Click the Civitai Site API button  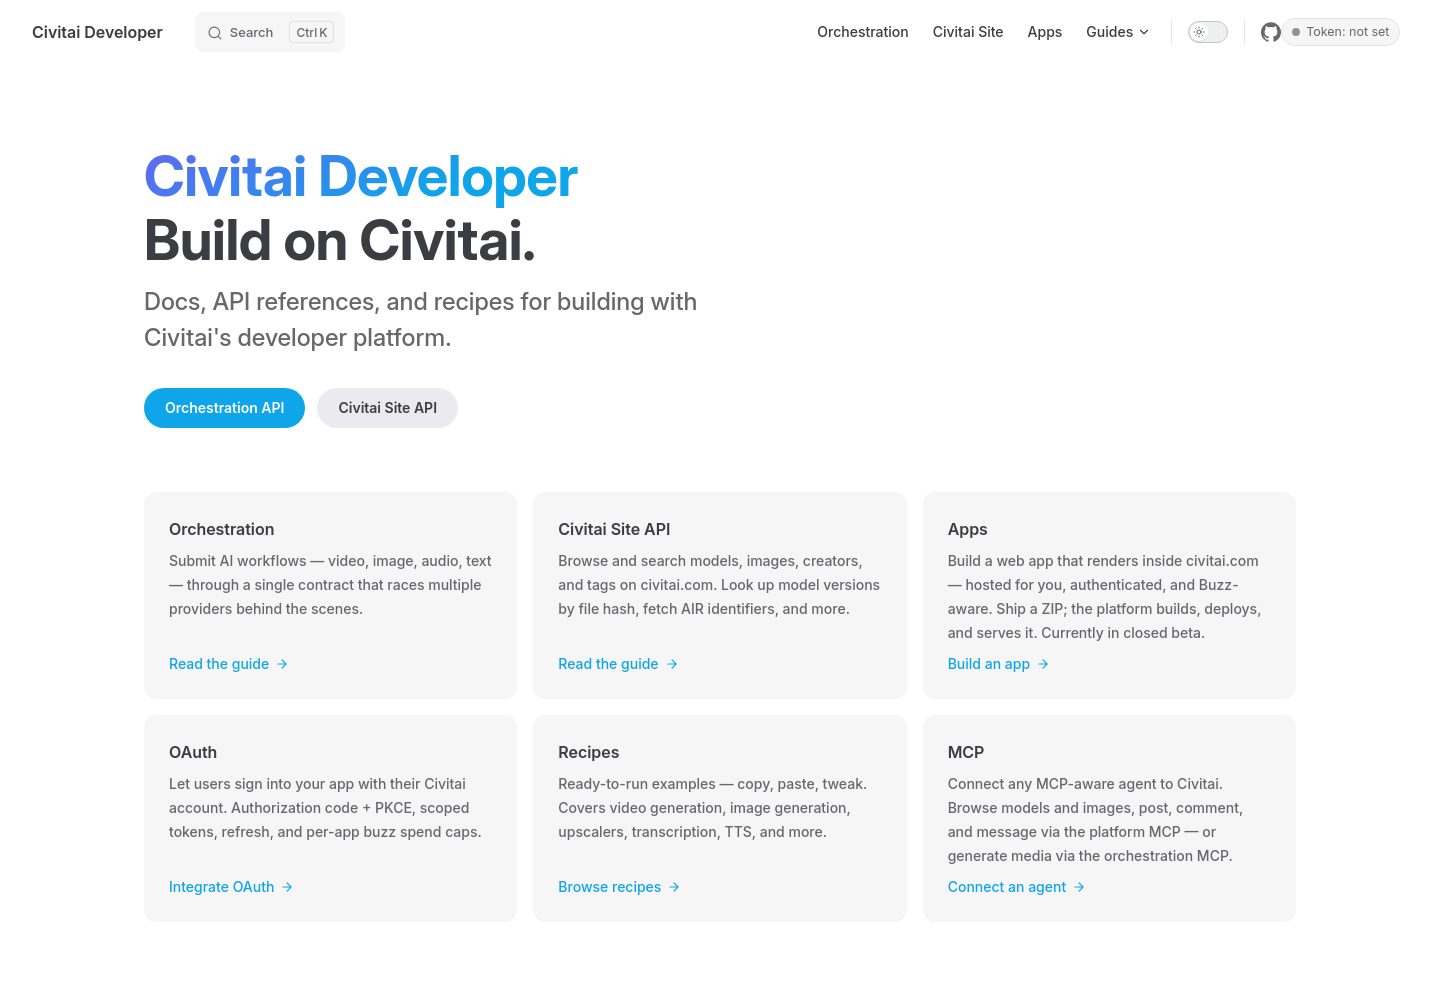pos(387,408)
